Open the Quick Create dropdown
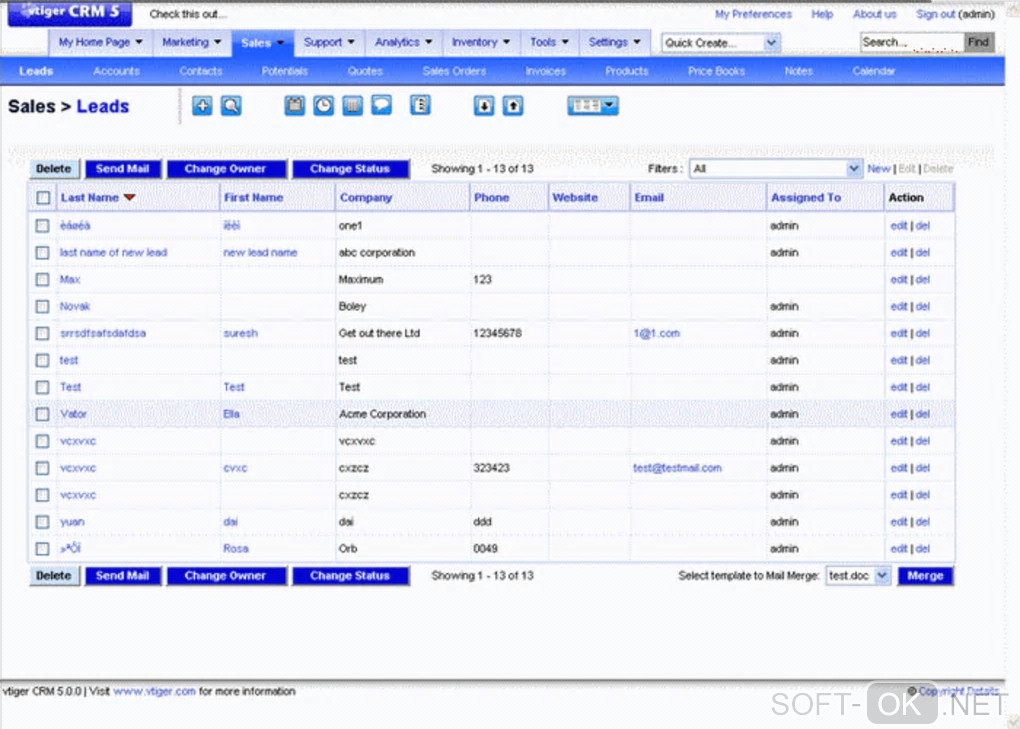This screenshot has width=1020, height=729. pos(721,43)
